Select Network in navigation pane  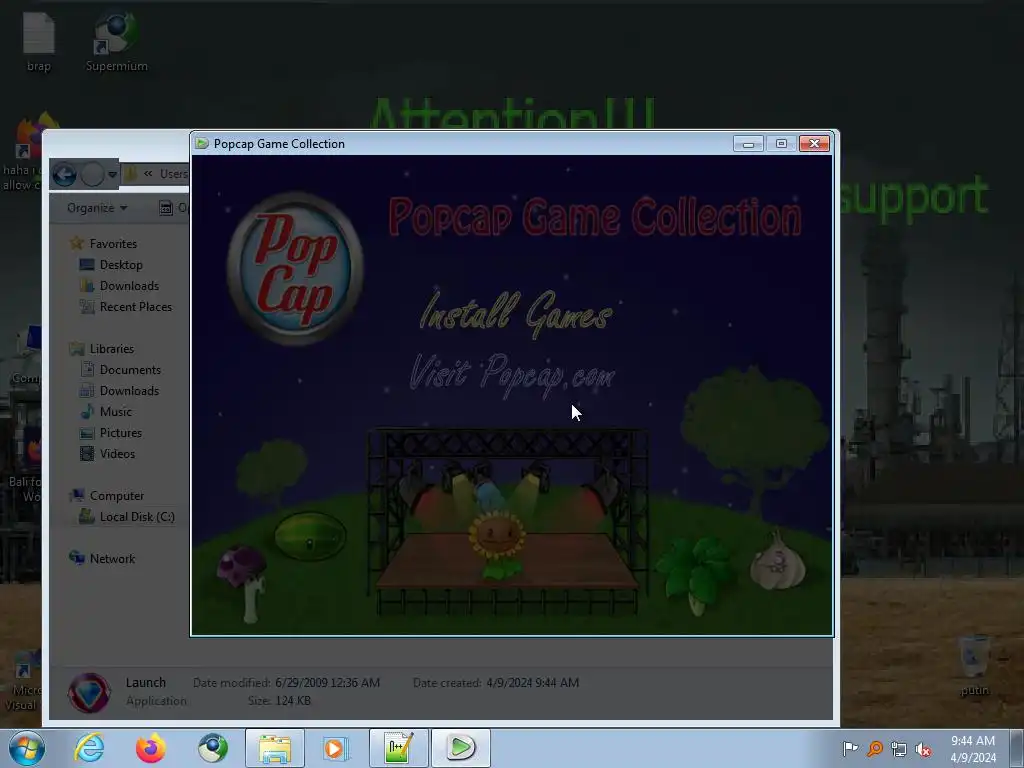tap(102, 558)
